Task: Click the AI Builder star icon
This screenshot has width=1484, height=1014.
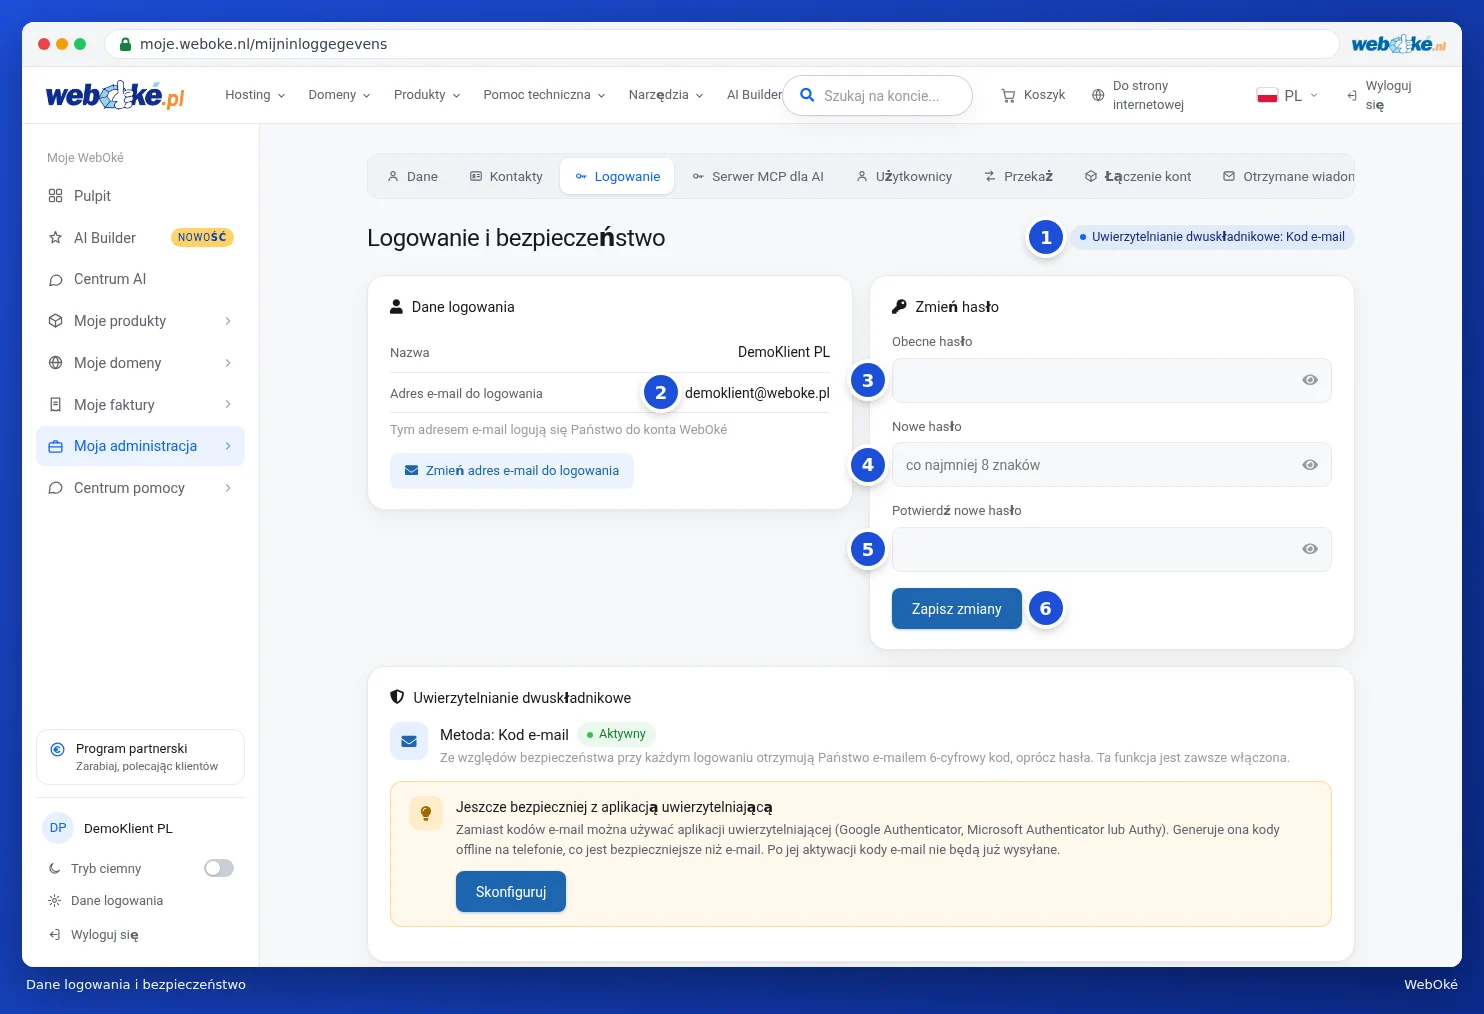Action: 55,238
